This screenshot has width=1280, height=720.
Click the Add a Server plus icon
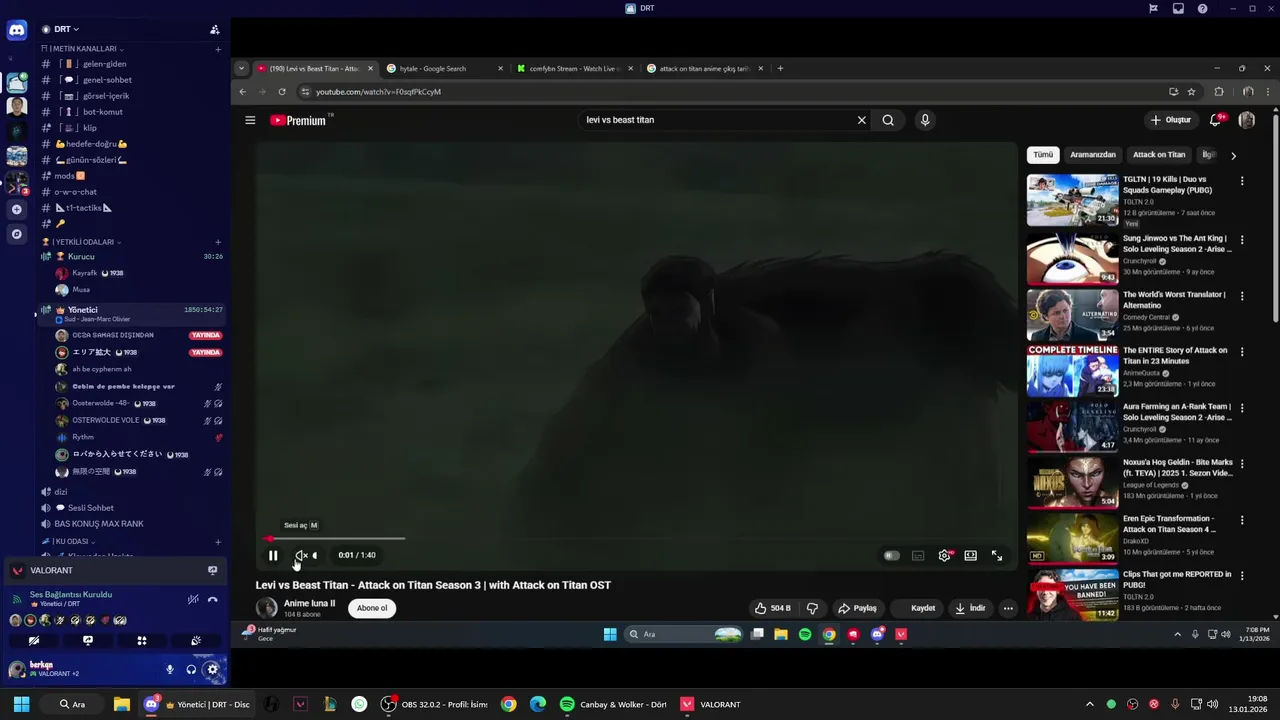(x=17, y=210)
